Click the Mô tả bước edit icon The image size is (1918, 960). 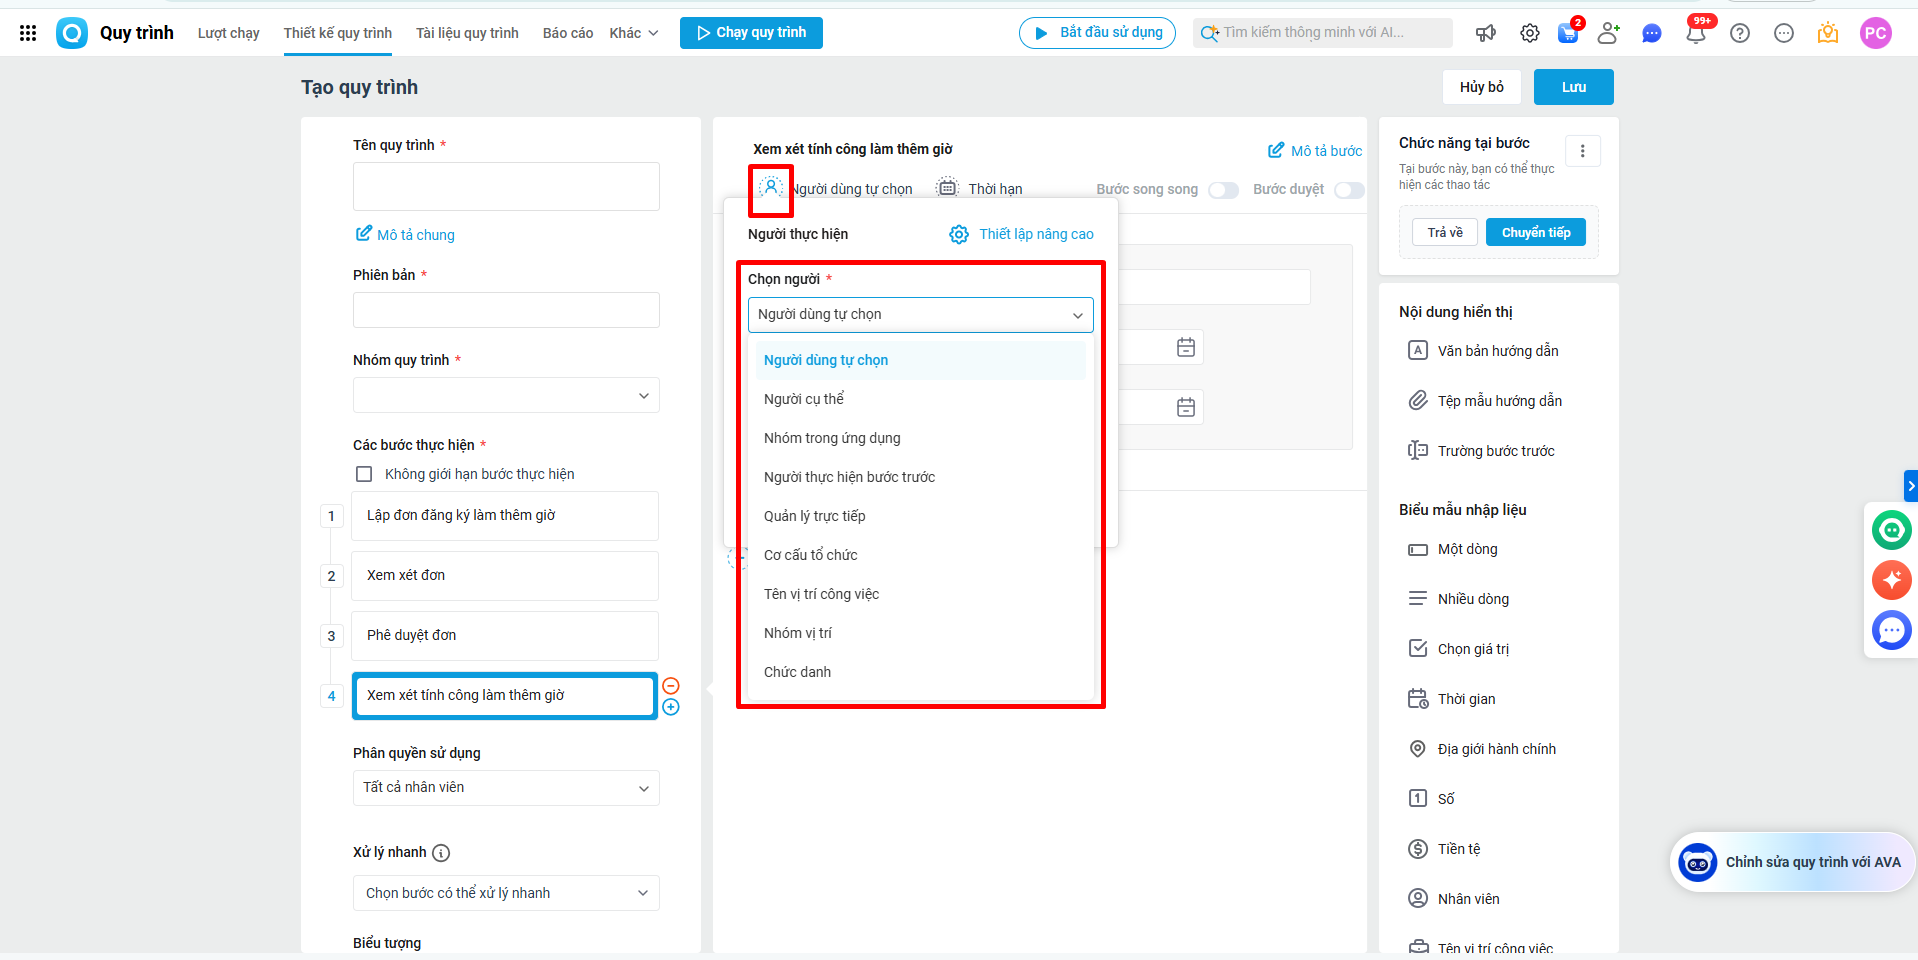[x=1276, y=150]
